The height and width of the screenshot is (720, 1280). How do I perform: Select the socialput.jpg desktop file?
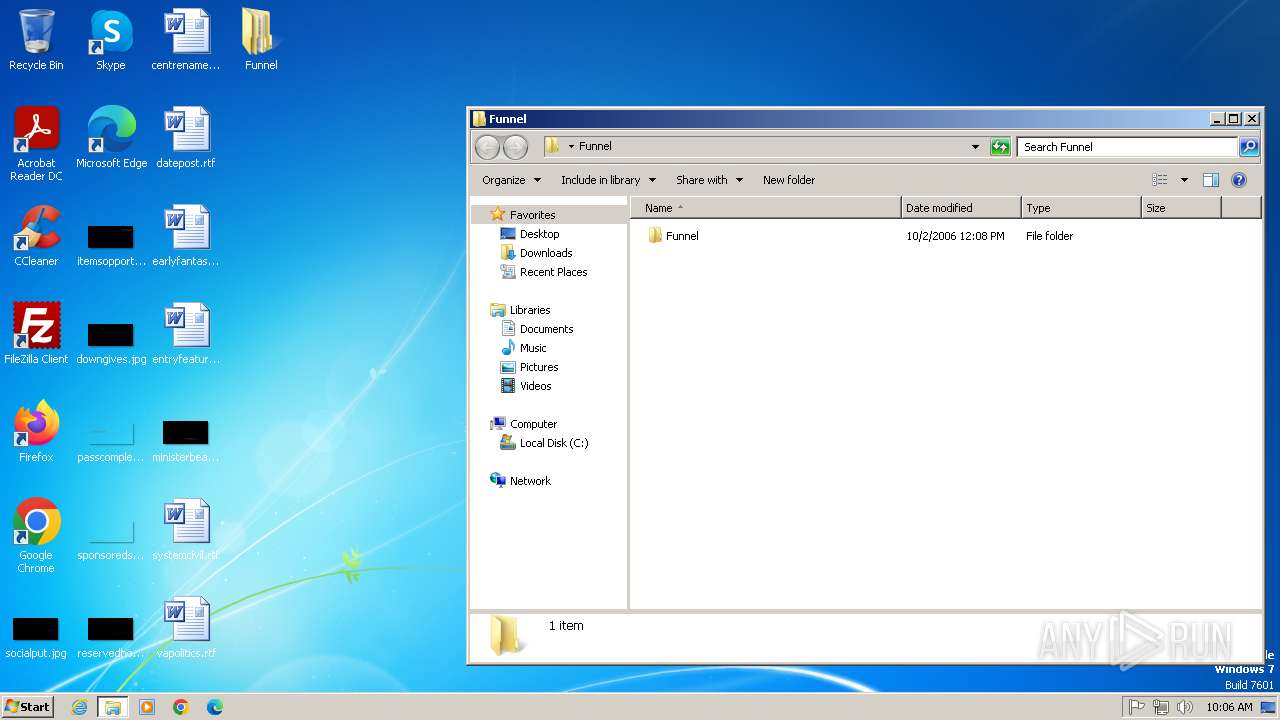point(36,637)
